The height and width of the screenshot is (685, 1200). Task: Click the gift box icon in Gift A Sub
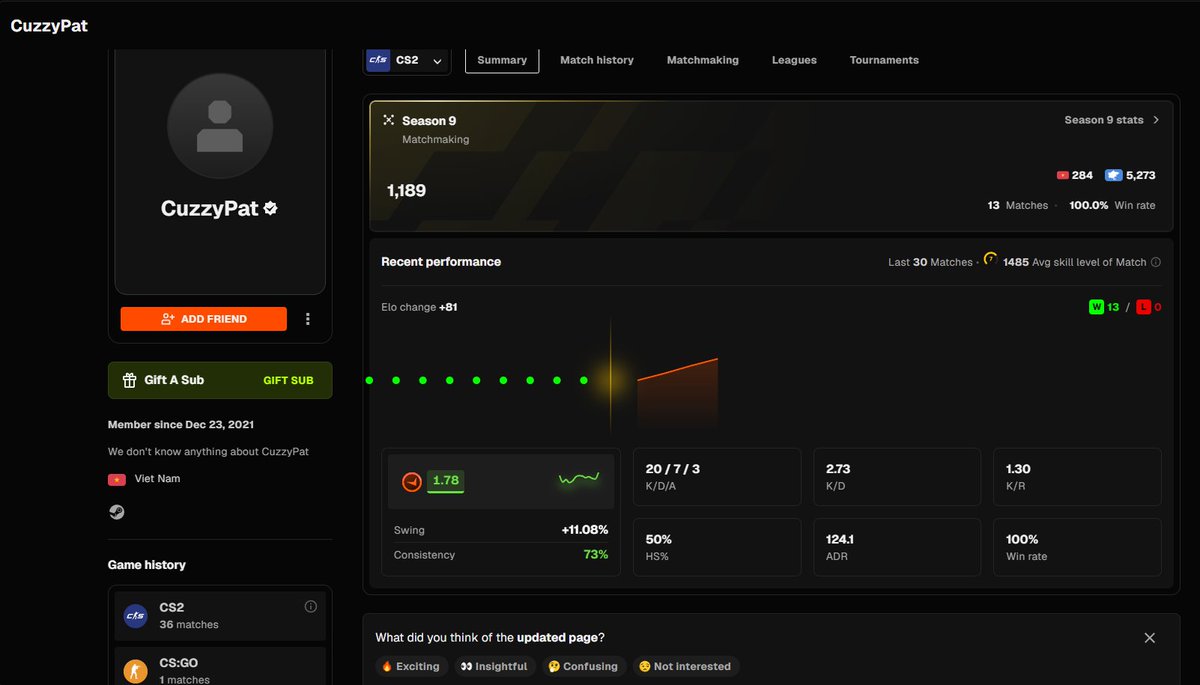129,380
